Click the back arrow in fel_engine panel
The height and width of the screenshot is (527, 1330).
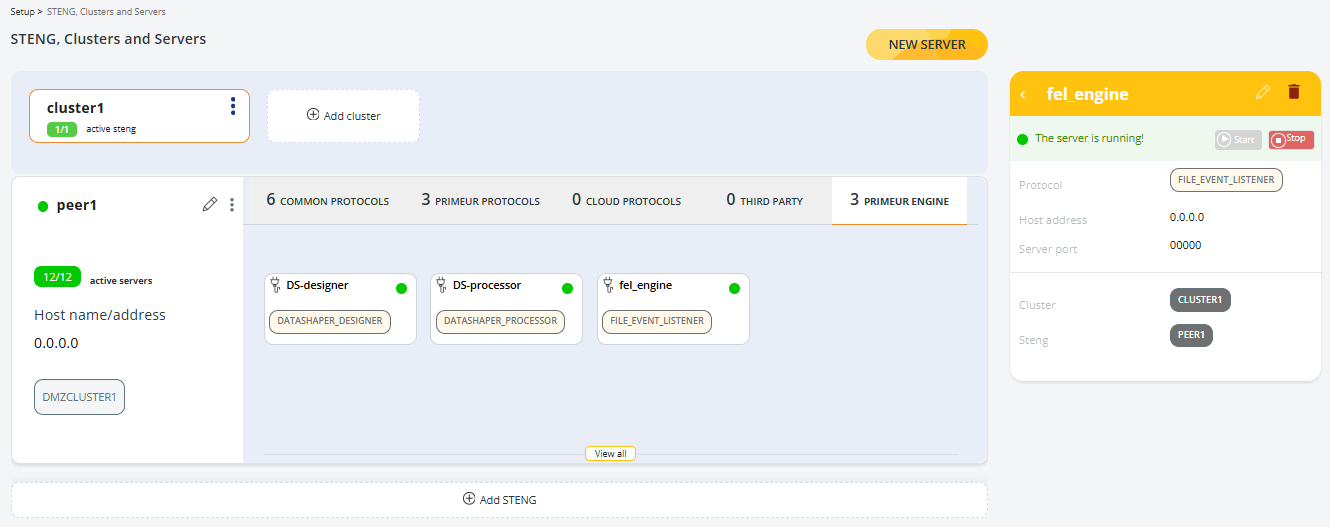pos(1023,94)
